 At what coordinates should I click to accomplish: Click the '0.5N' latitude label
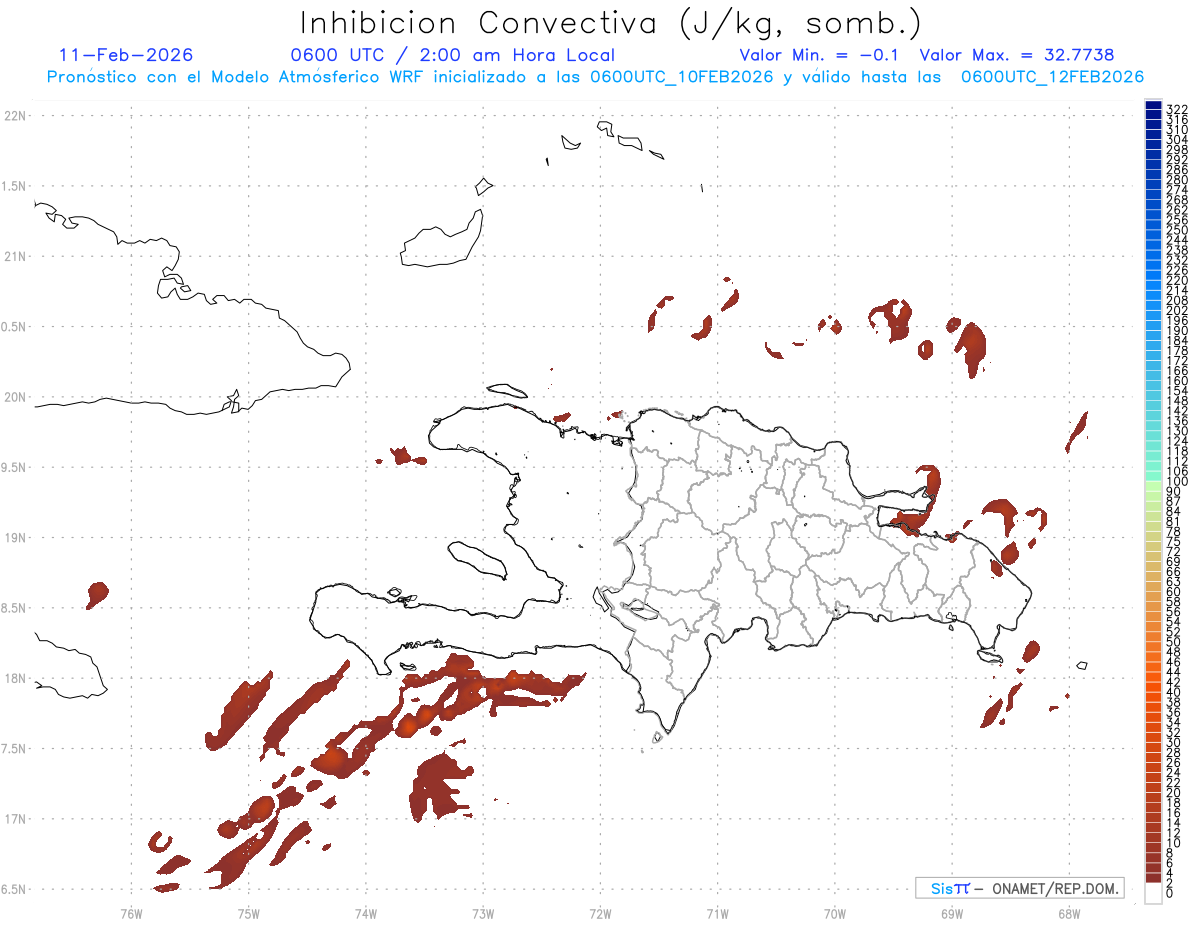pyautogui.click(x=15, y=327)
